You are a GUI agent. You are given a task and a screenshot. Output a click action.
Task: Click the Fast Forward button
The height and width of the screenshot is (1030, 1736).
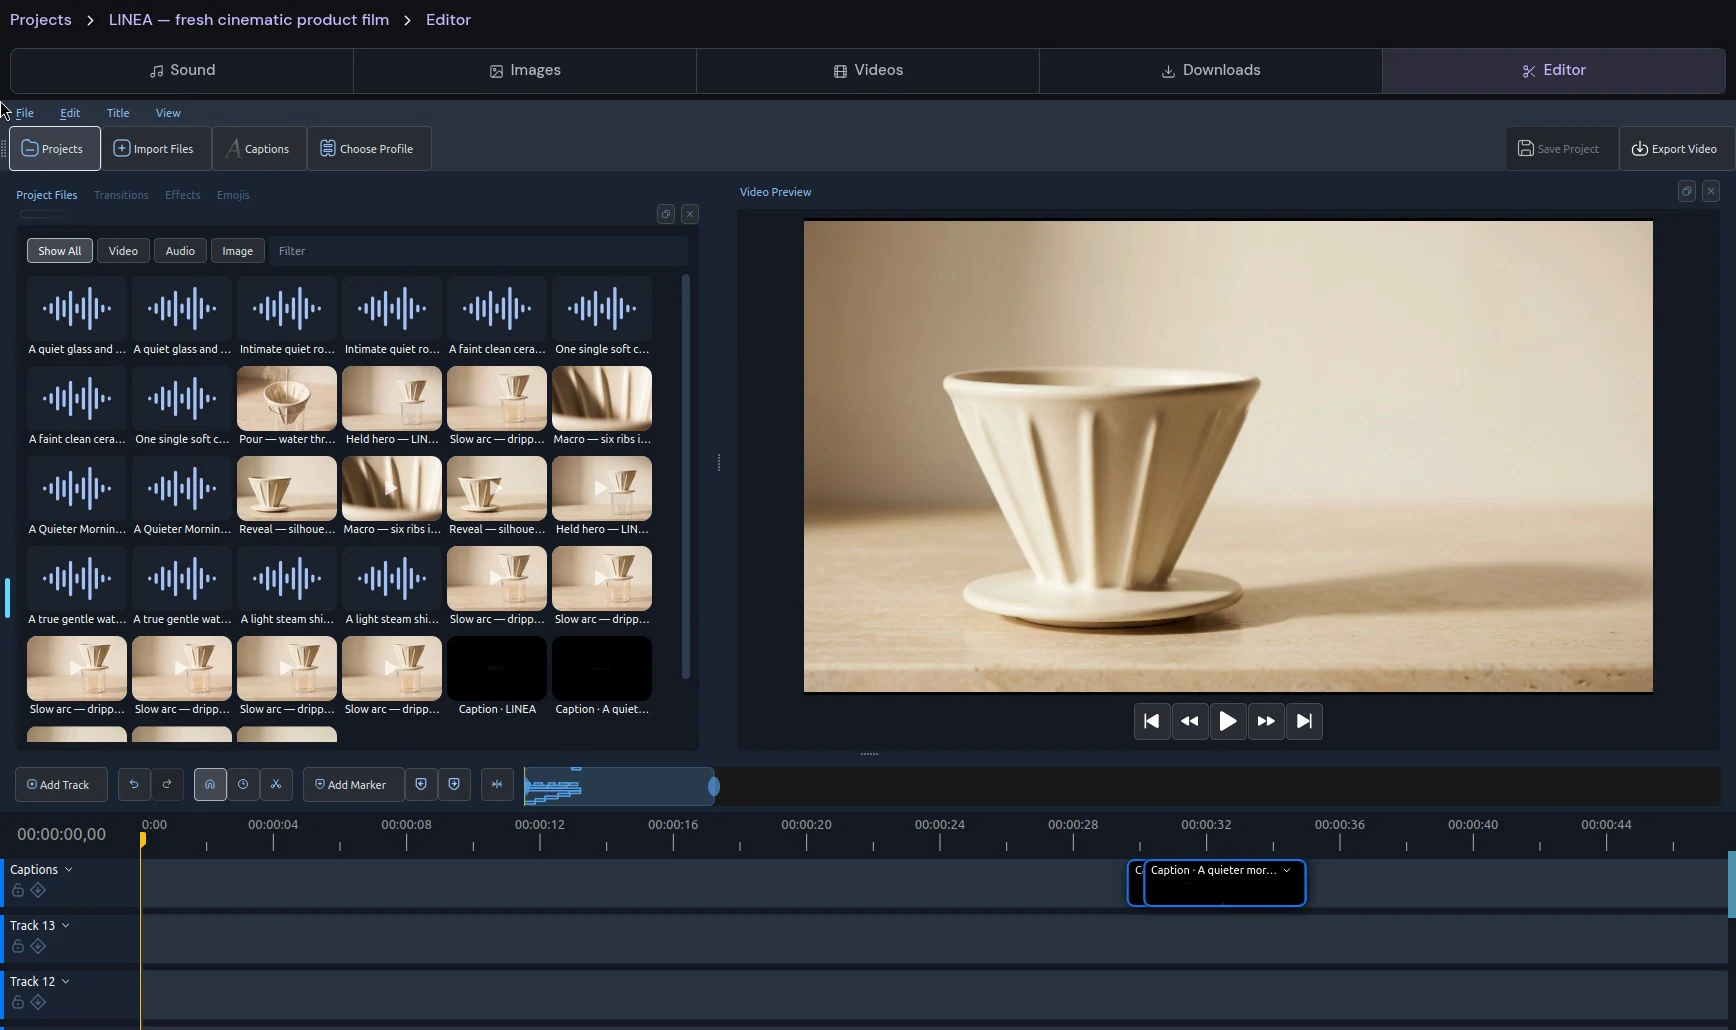tap(1266, 721)
